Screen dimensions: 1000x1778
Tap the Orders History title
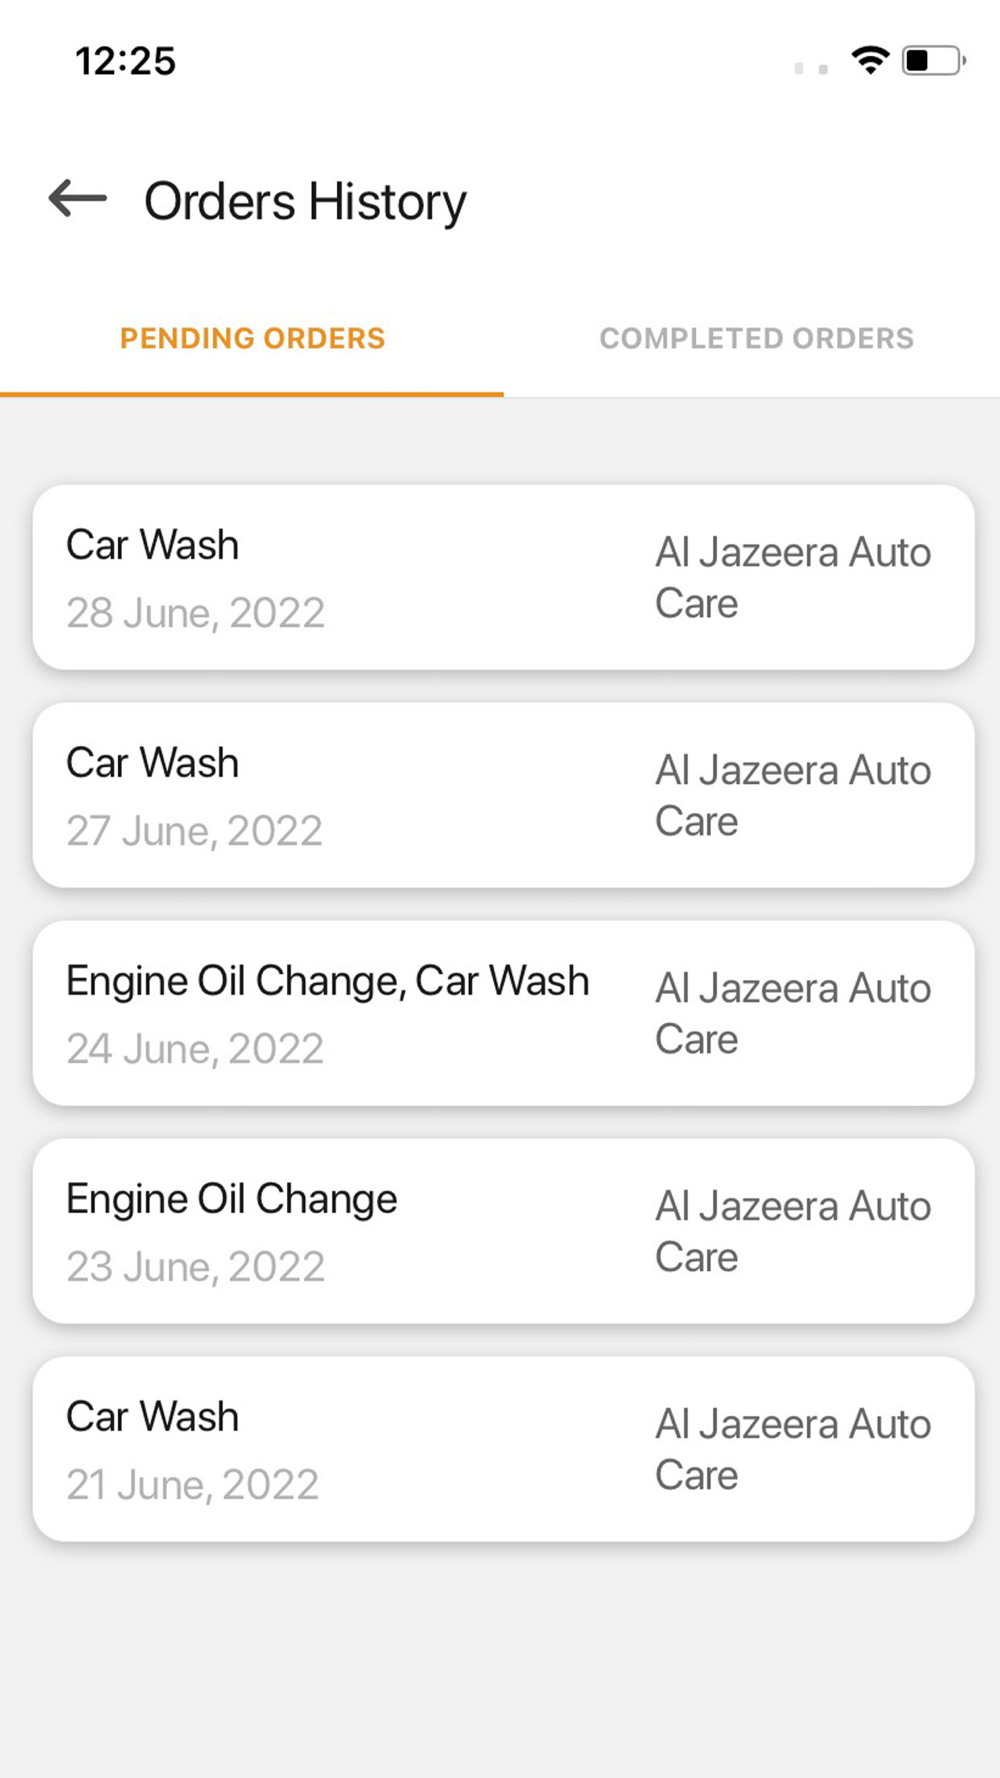click(x=305, y=202)
